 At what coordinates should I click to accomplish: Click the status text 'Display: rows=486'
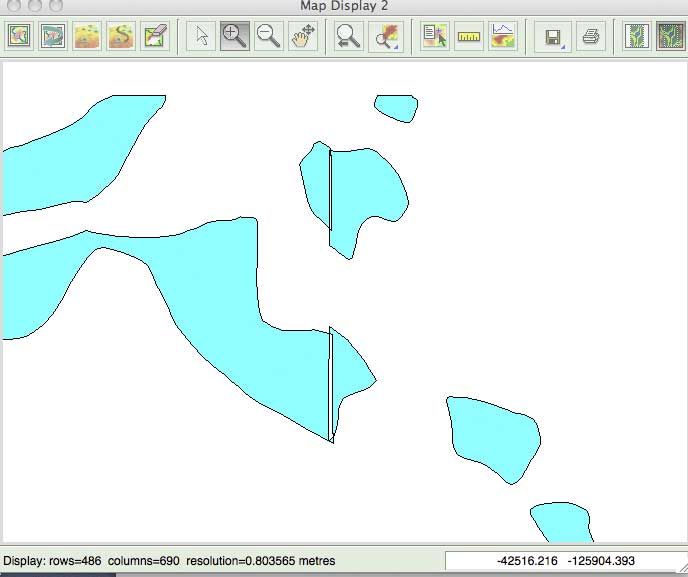[x=52, y=561]
